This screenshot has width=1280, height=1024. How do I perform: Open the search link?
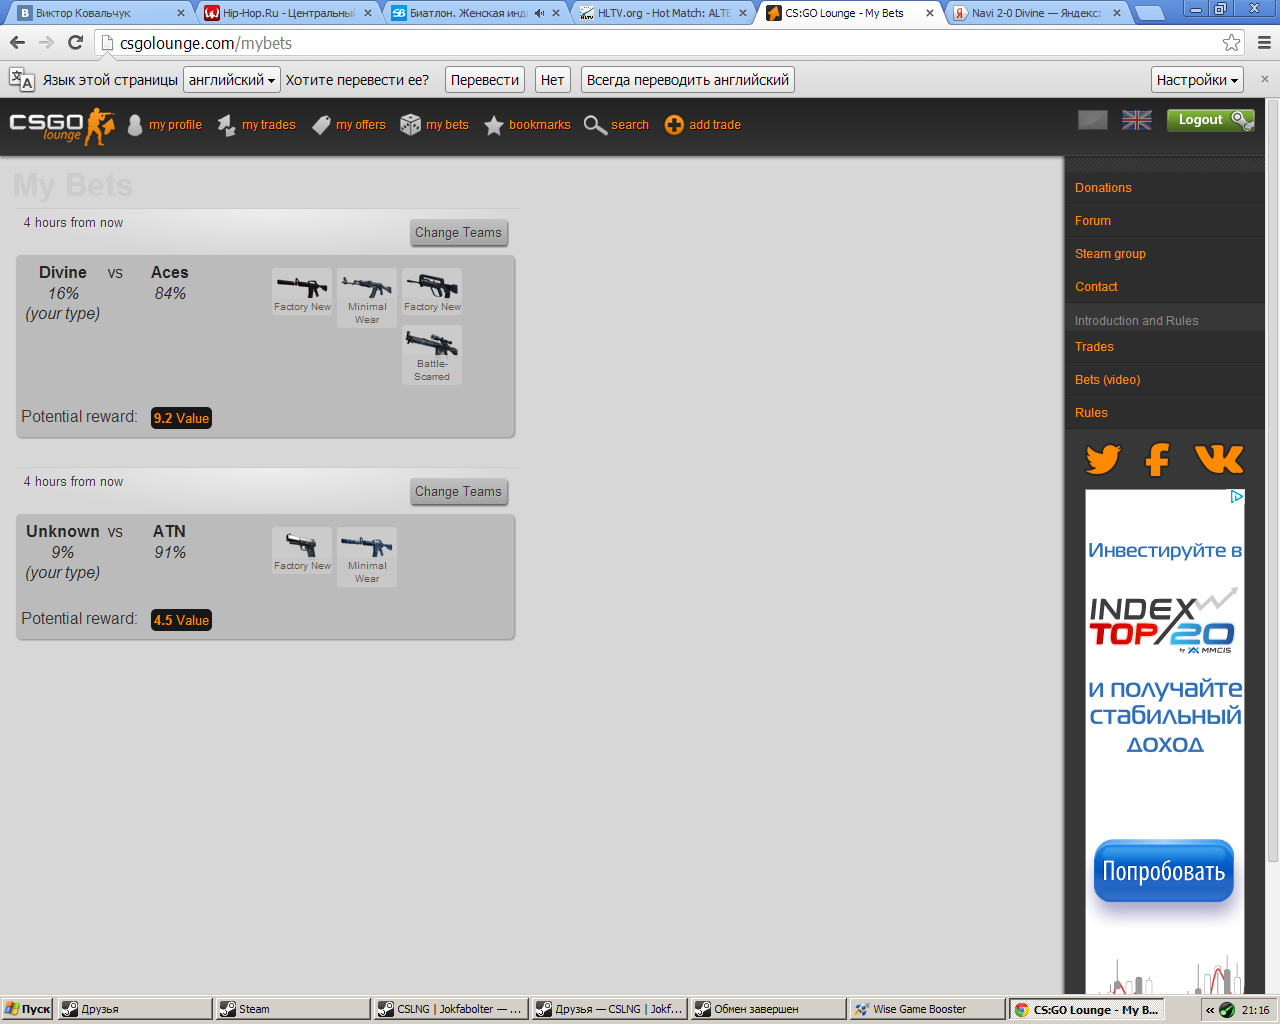(x=630, y=125)
